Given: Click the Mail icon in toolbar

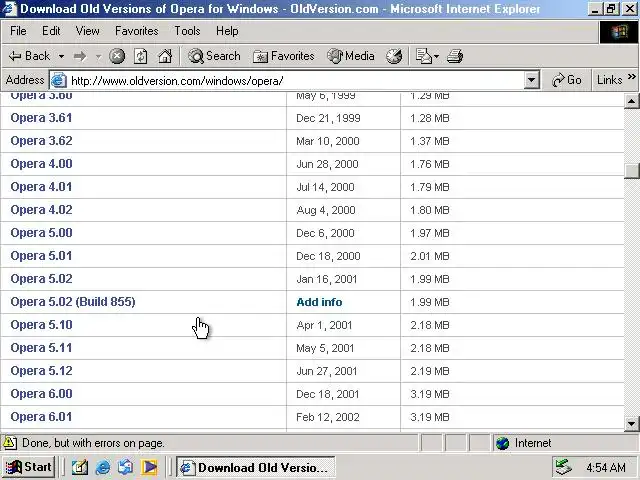Looking at the screenshot, I should pos(424,56).
